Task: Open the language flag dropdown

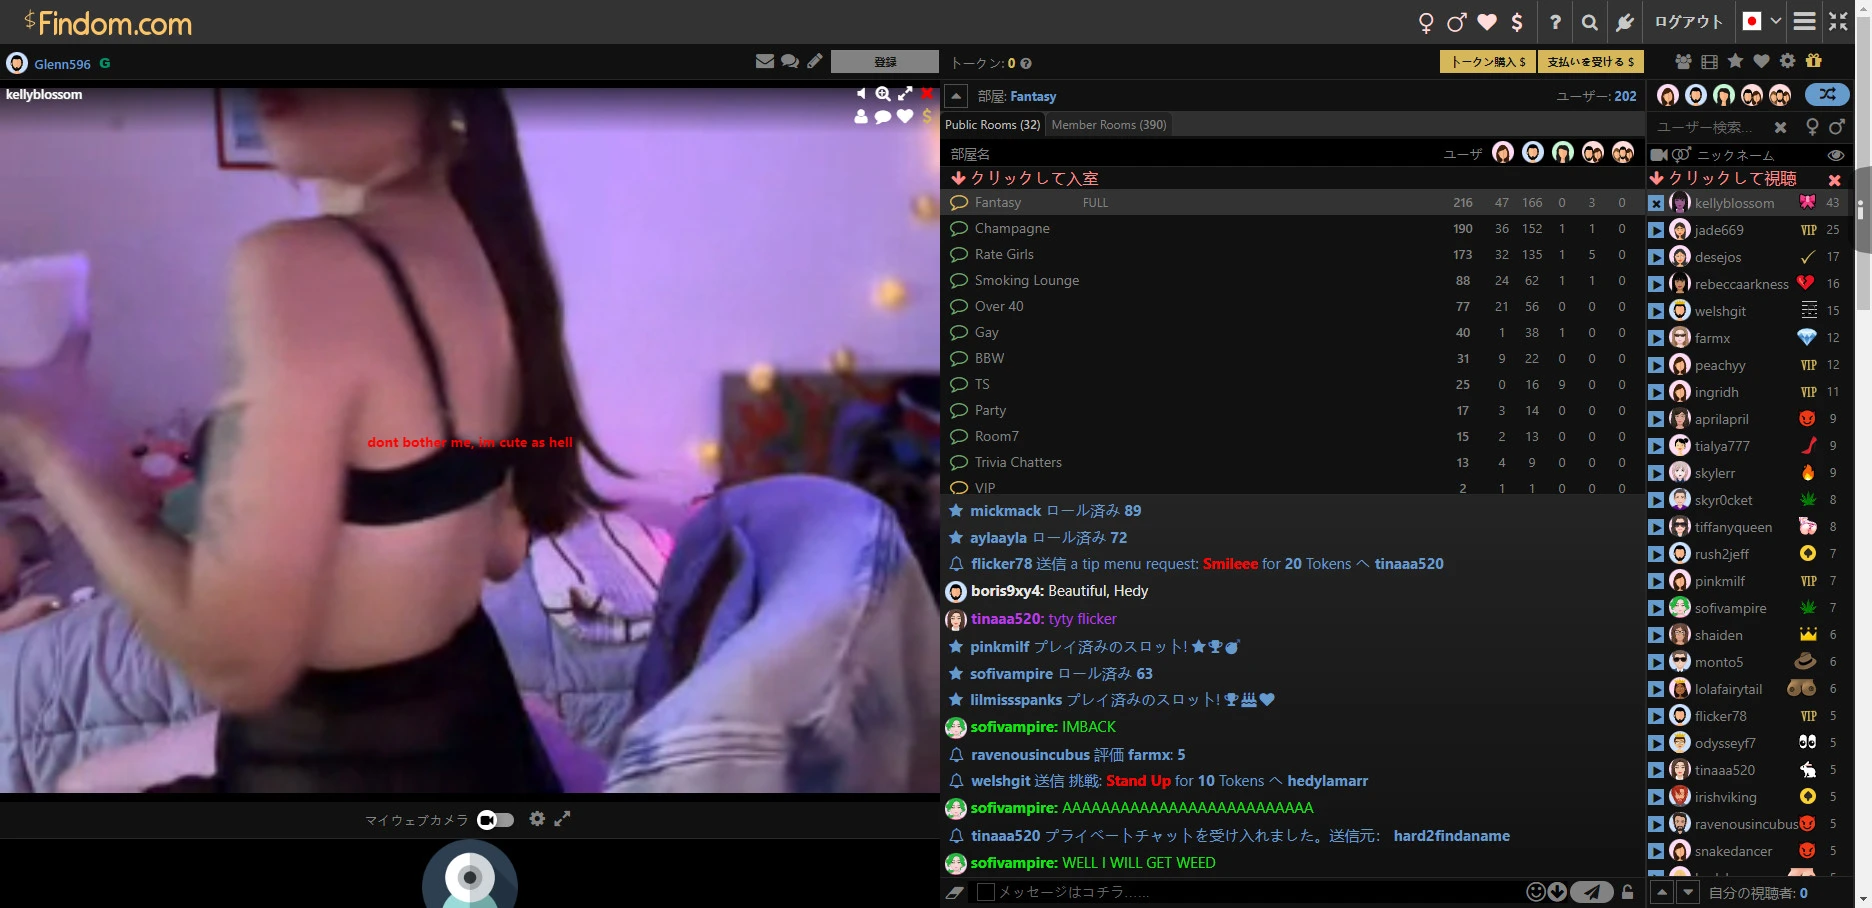Action: coord(1761,21)
